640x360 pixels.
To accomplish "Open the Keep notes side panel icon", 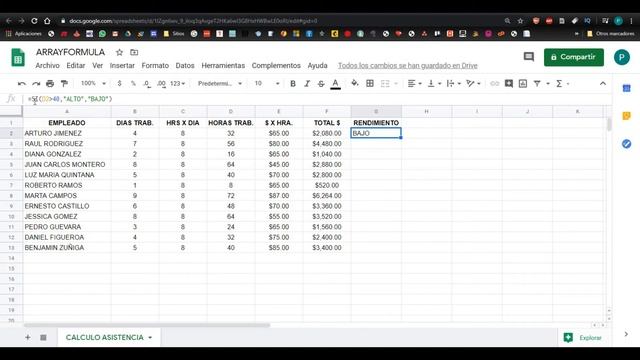I will click(627, 116).
